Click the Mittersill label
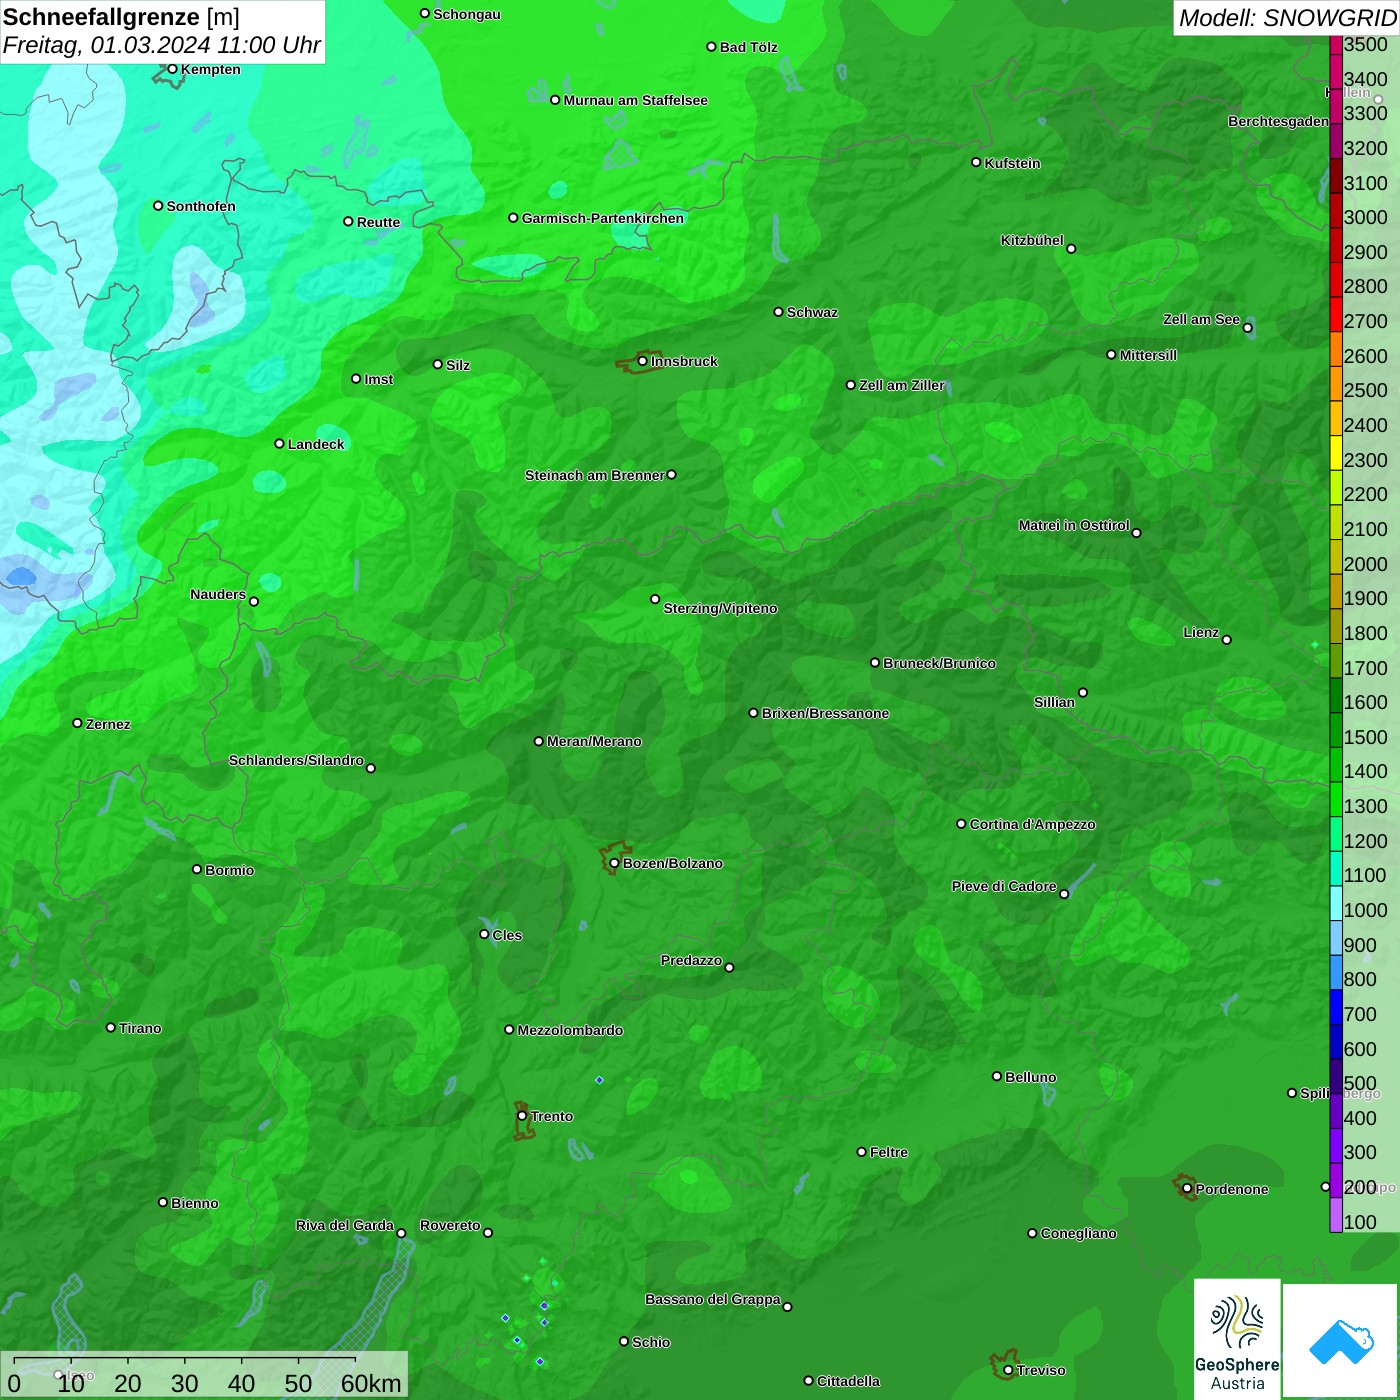Screen dimensions: 1400x1400 tap(1149, 355)
